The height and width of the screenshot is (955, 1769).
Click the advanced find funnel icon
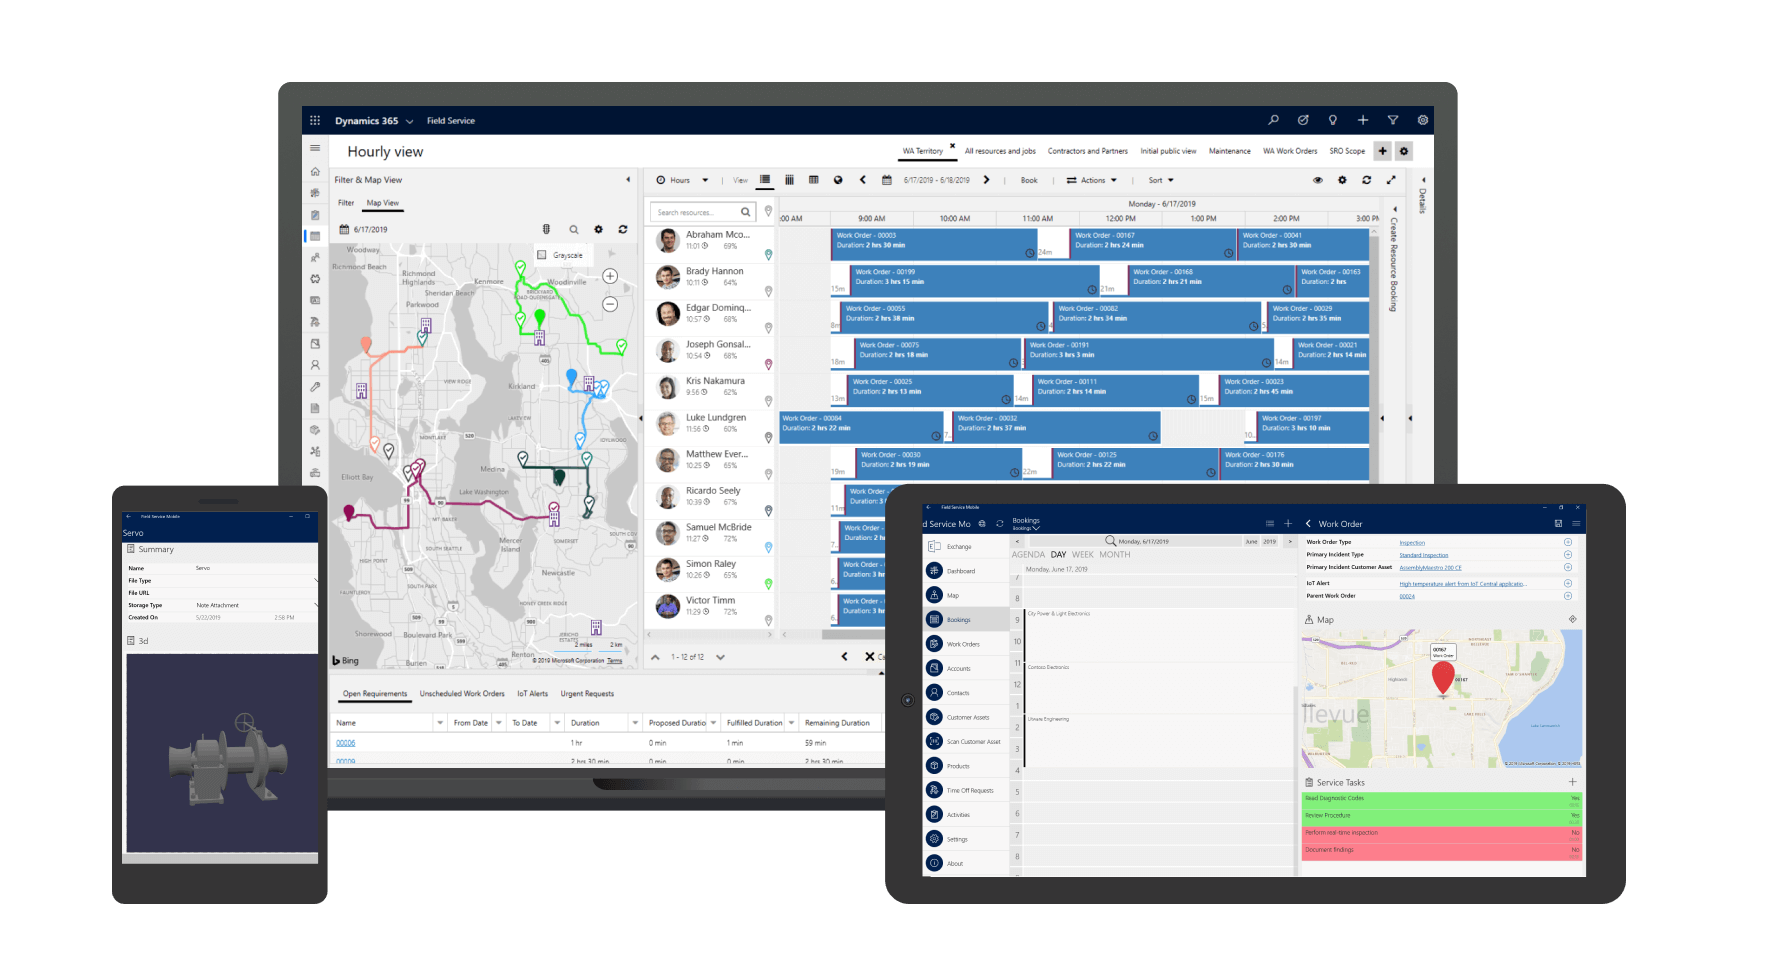[x=1392, y=120]
